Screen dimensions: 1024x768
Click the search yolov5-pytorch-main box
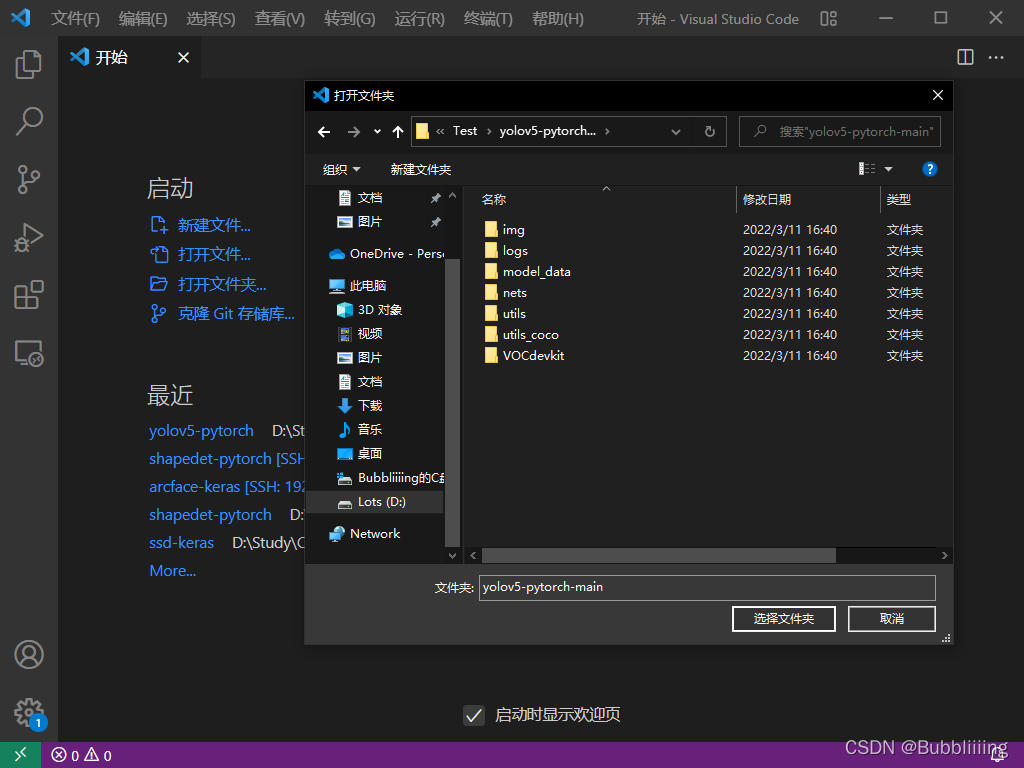pyautogui.click(x=840, y=131)
